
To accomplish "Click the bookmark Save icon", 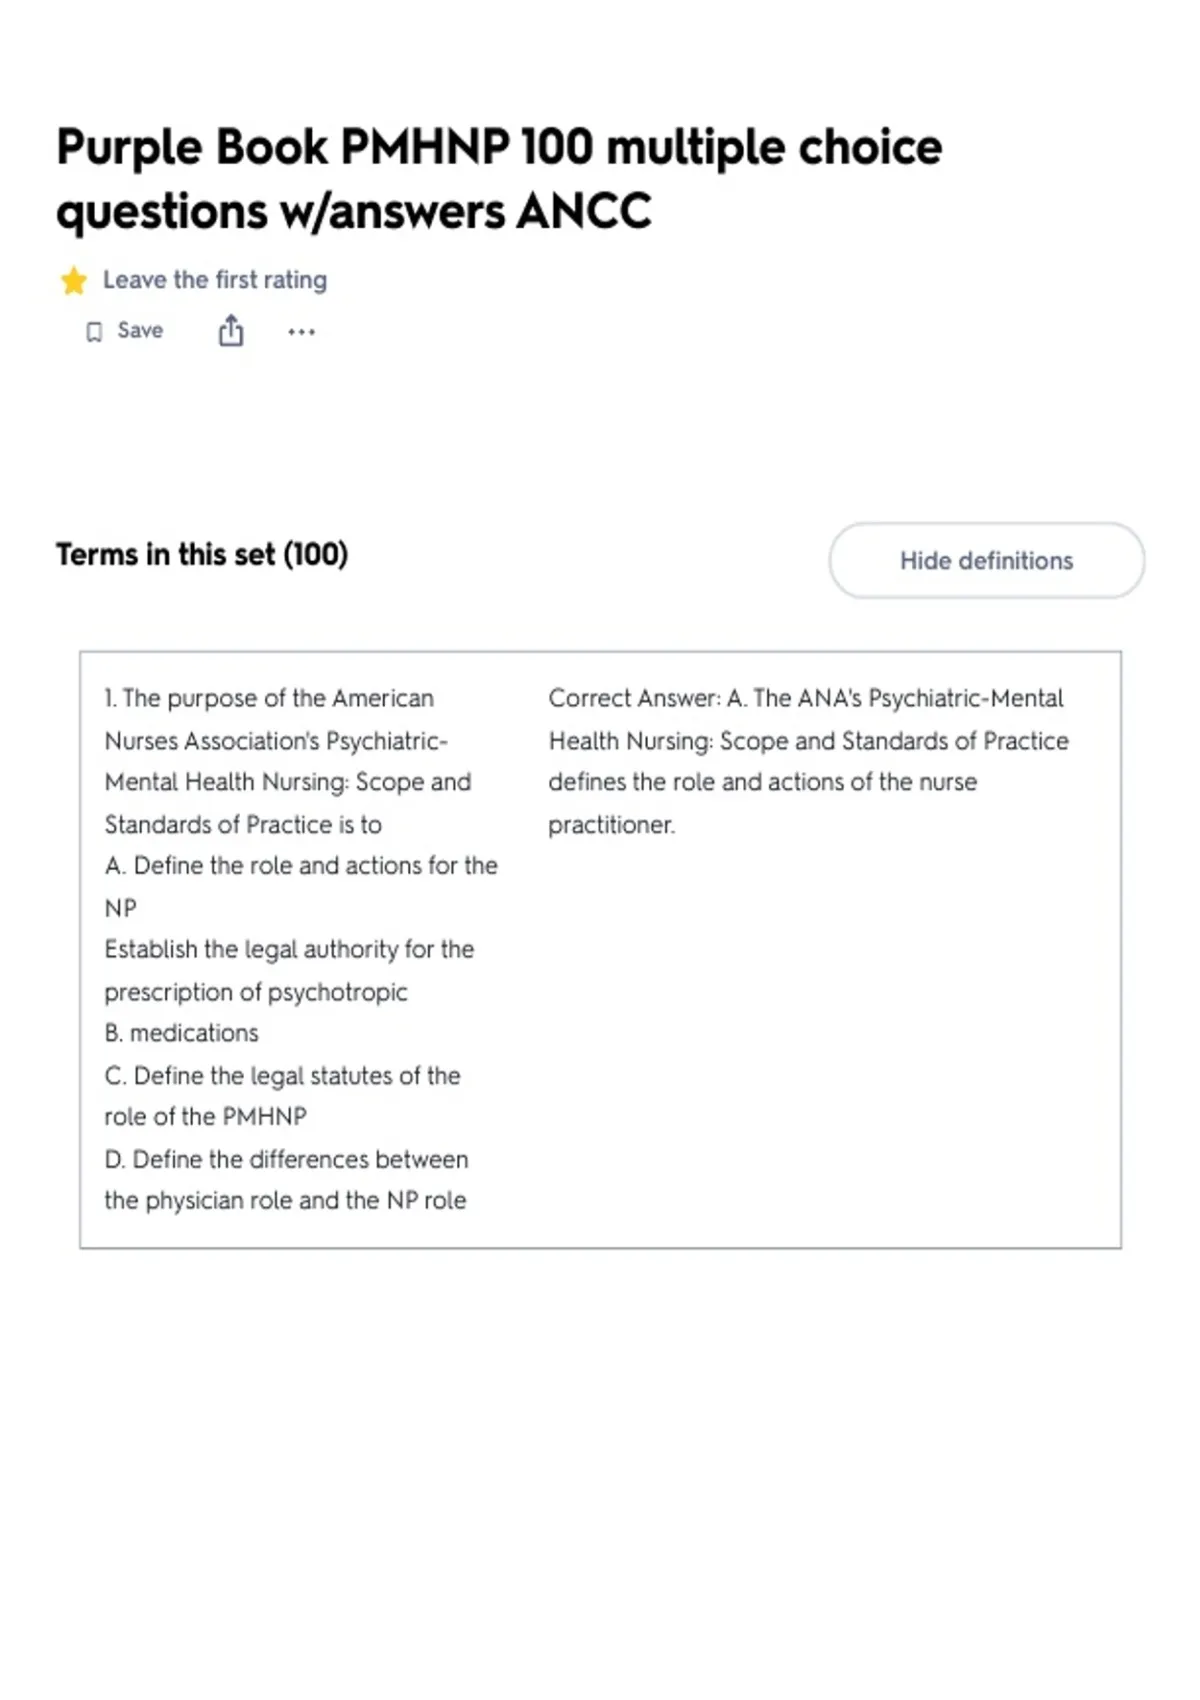I will point(94,332).
